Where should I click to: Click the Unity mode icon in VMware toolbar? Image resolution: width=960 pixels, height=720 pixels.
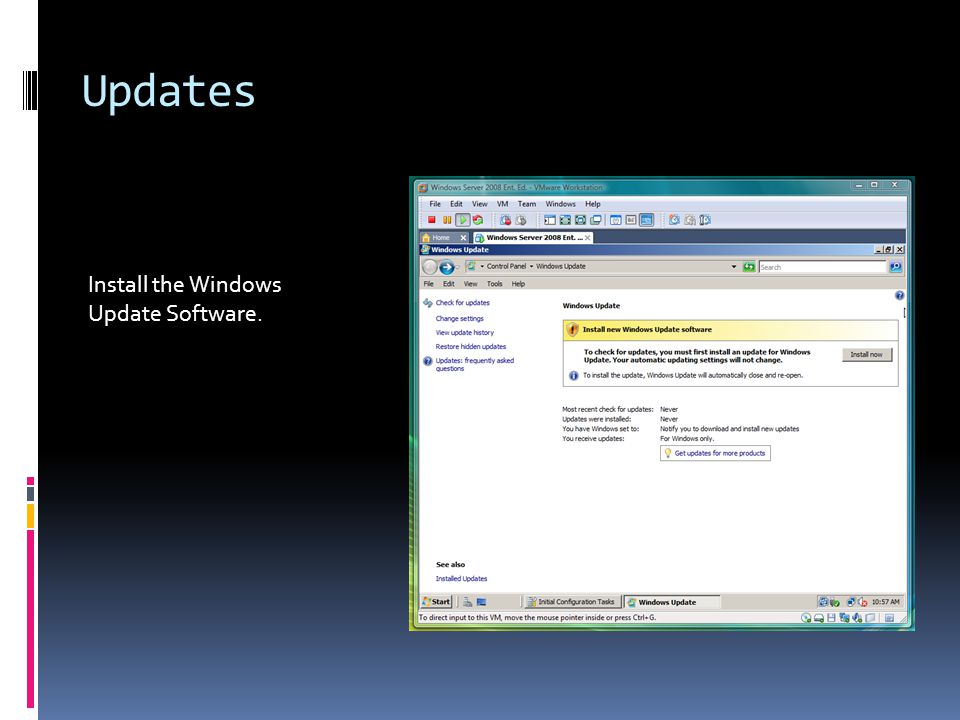tap(580, 220)
